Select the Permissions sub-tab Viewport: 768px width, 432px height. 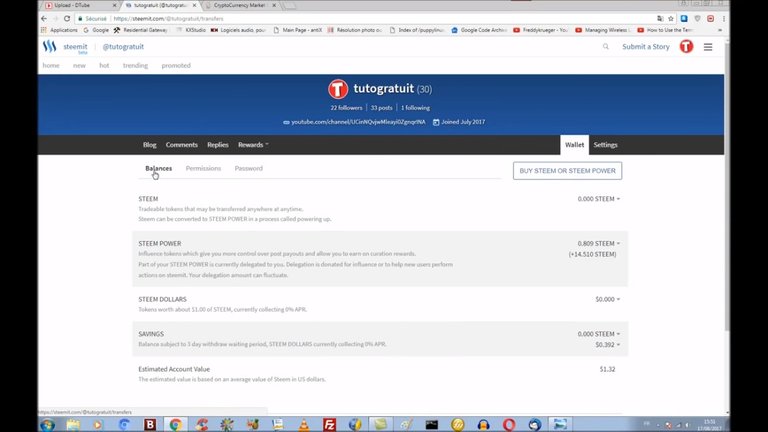tap(203, 168)
